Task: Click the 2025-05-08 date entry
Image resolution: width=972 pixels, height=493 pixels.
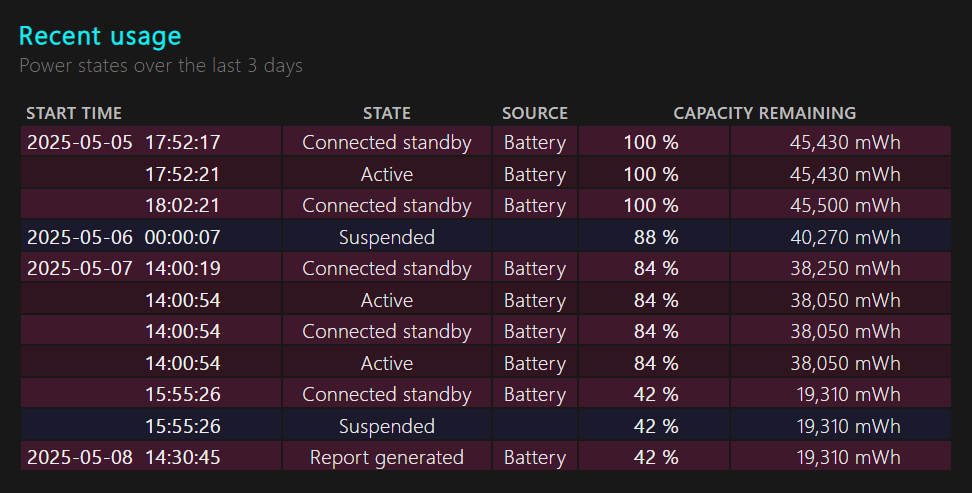Action: click(79, 457)
